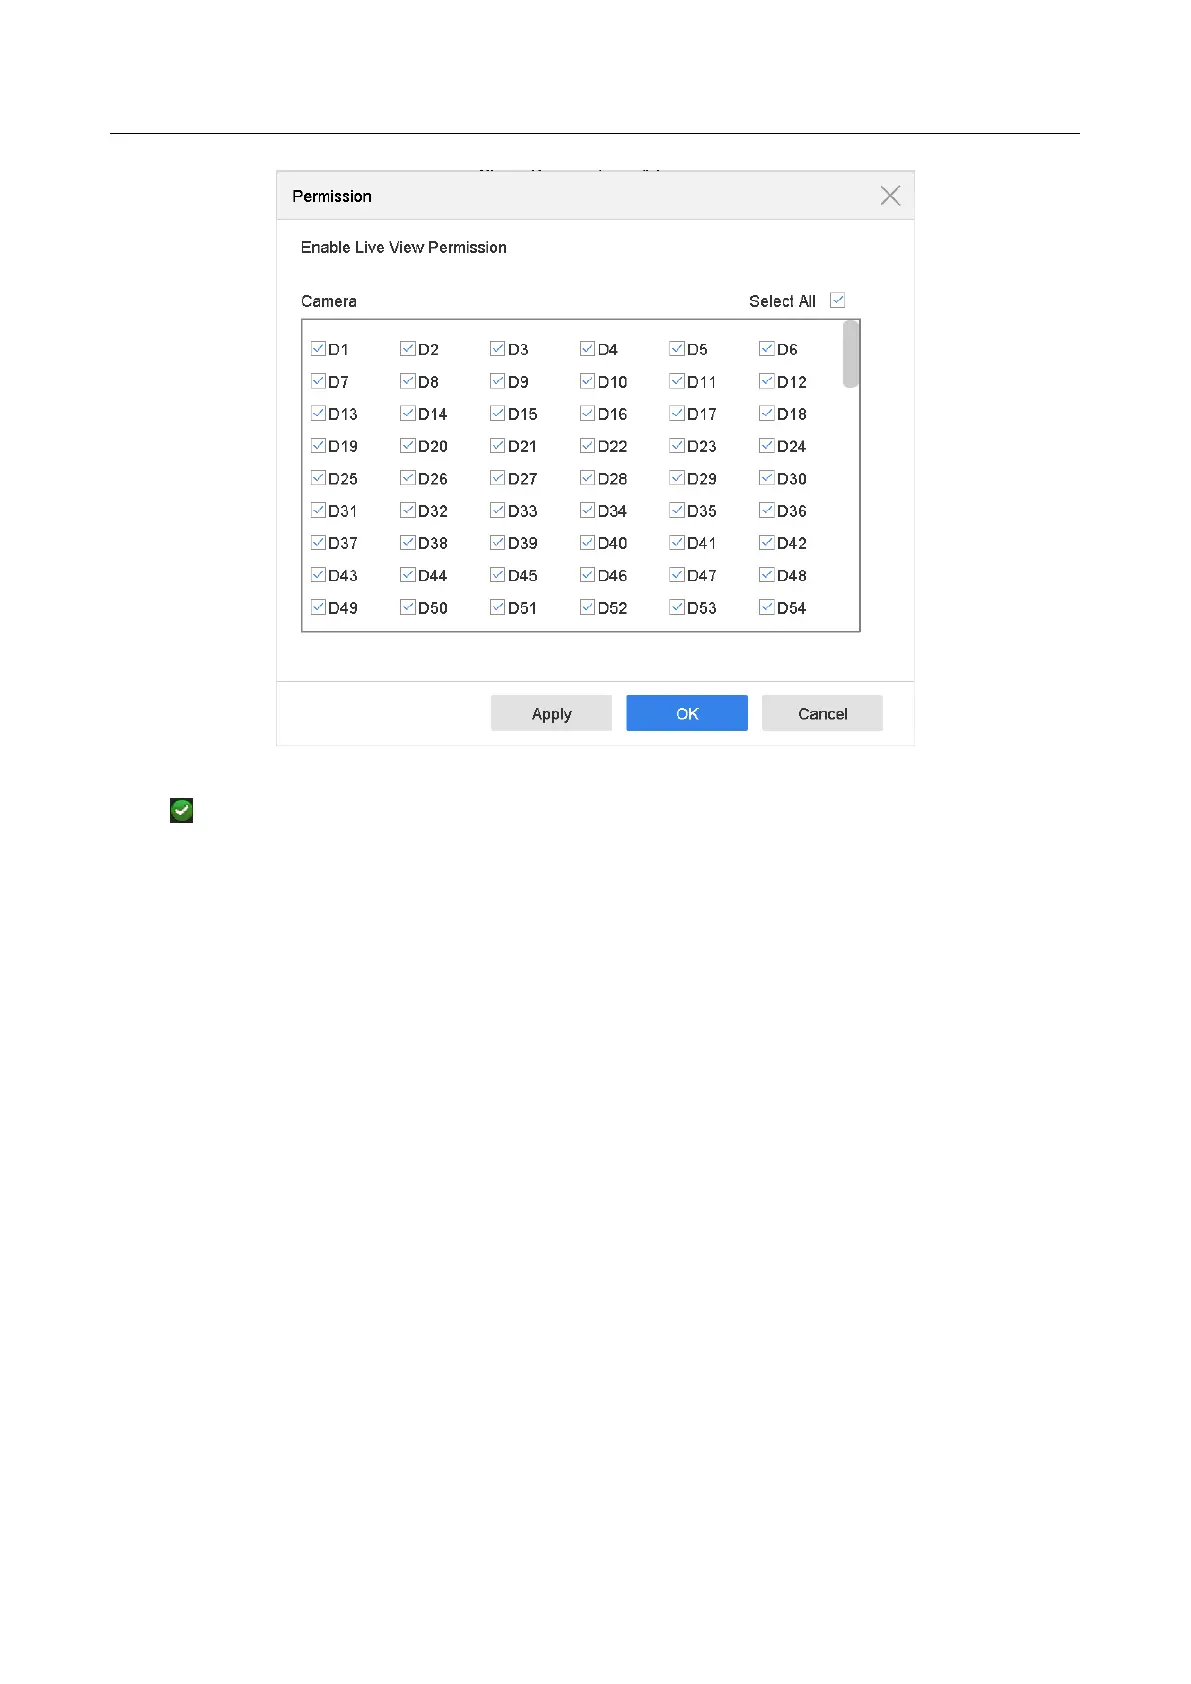
Task: Toggle camera D33 checkbox
Action: pyautogui.click(x=498, y=510)
